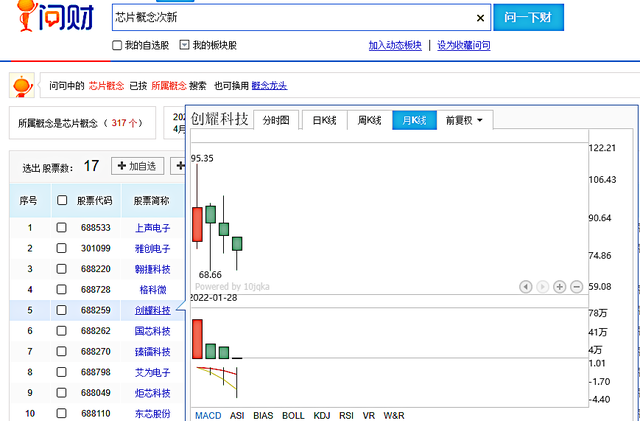Select the 月K线 tab
Image resolution: width=640 pixels, height=421 pixels.
pyautogui.click(x=414, y=120)
